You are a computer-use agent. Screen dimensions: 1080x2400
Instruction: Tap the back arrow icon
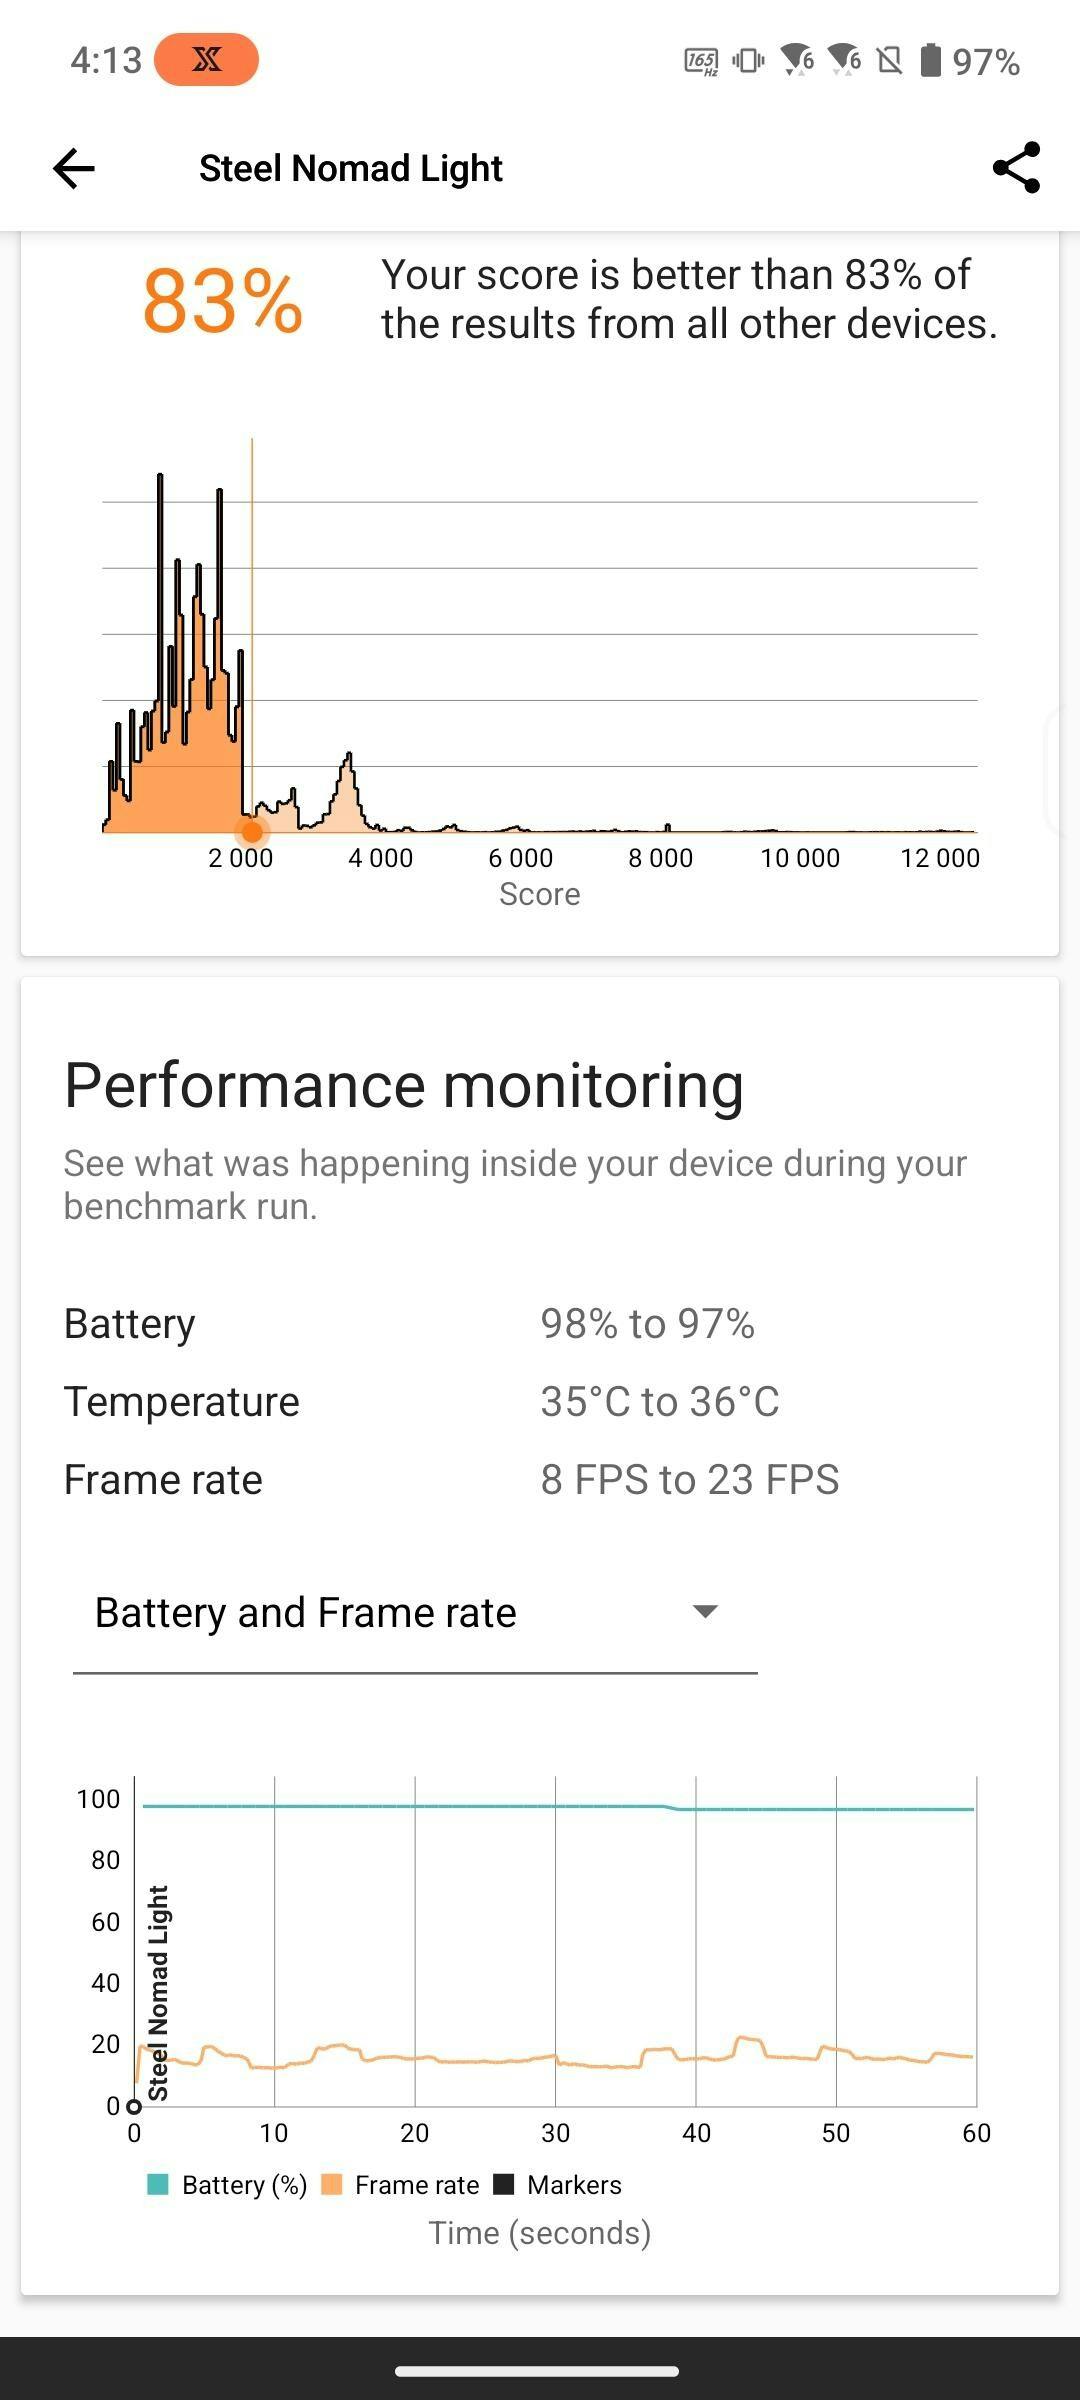click(74, 168)
